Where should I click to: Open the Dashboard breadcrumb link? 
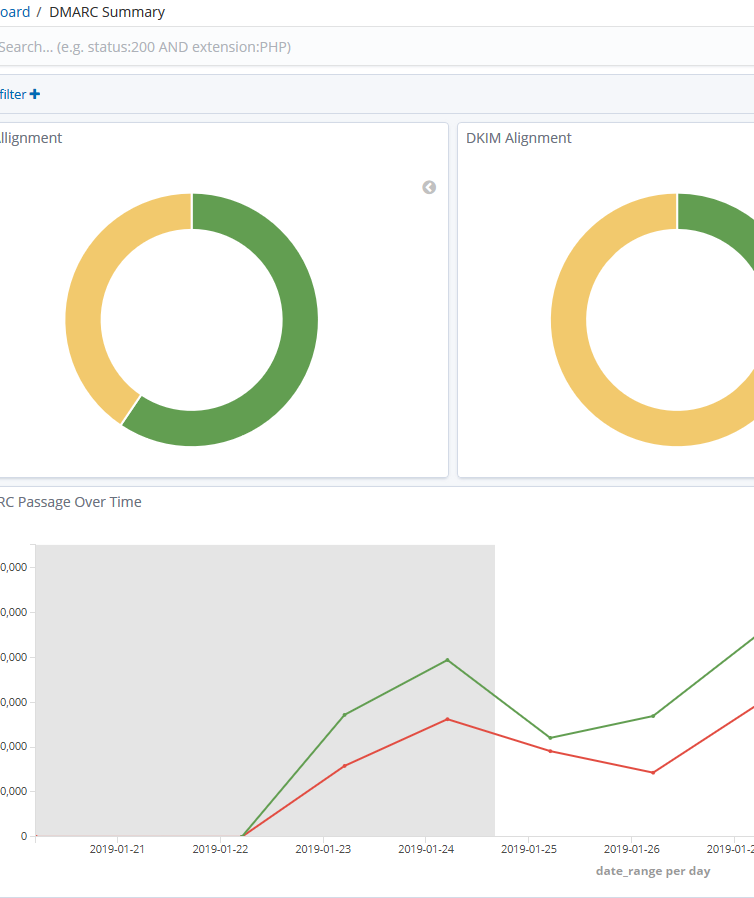point(14,12)
